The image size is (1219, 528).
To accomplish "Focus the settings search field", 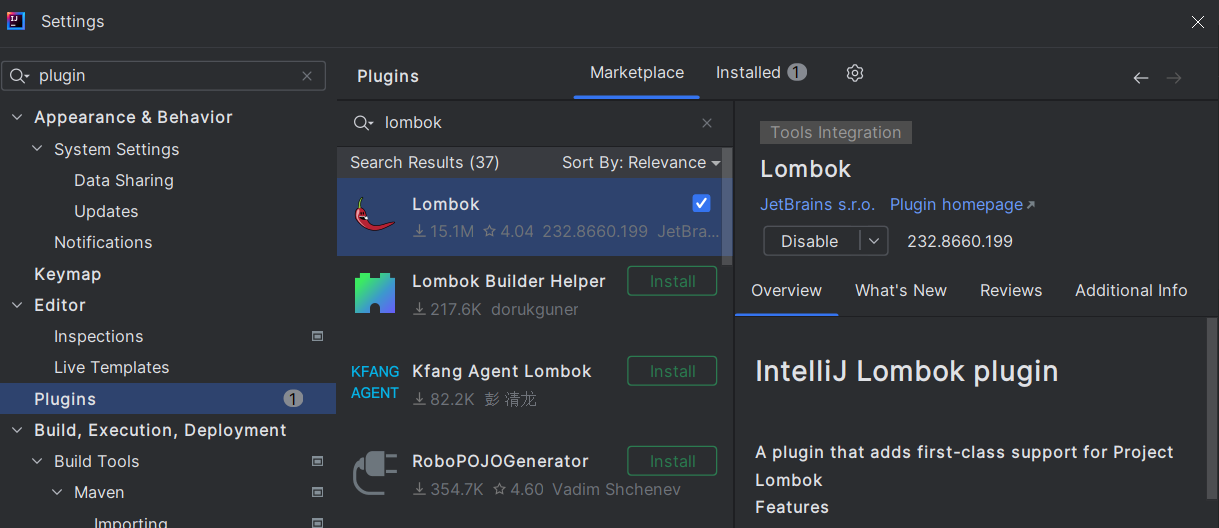I will [x=164, y=76].
